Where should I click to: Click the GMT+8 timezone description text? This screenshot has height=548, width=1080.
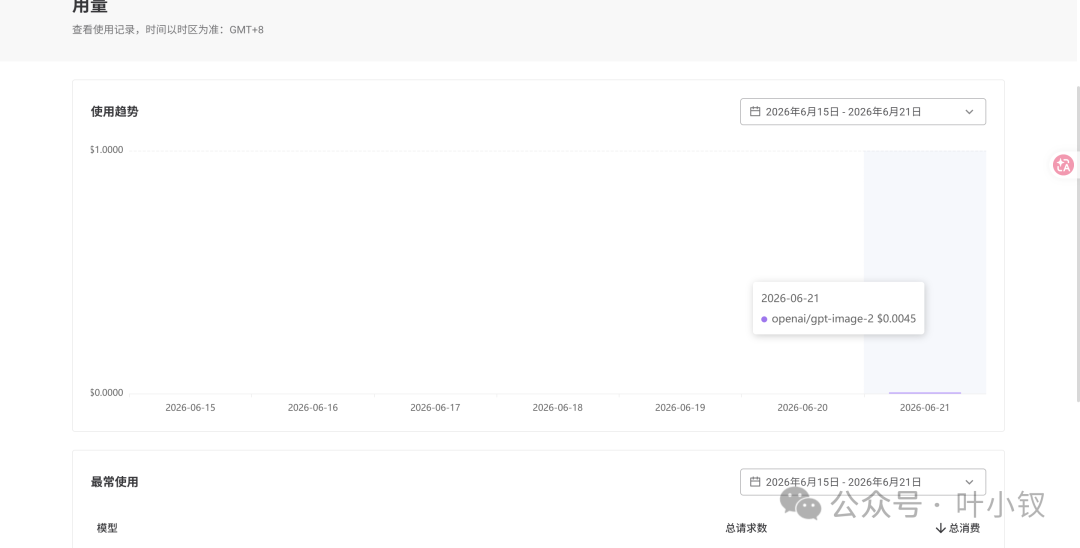coord(168,30)
